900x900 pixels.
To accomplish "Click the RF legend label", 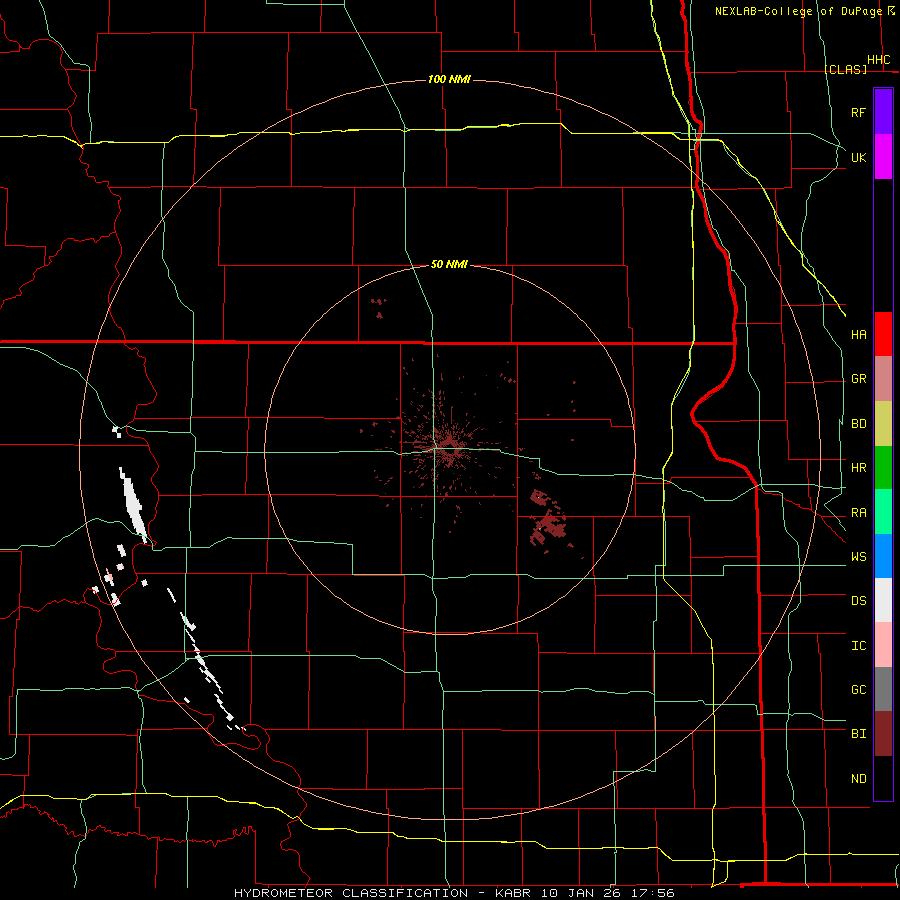I will coord(858,112).
